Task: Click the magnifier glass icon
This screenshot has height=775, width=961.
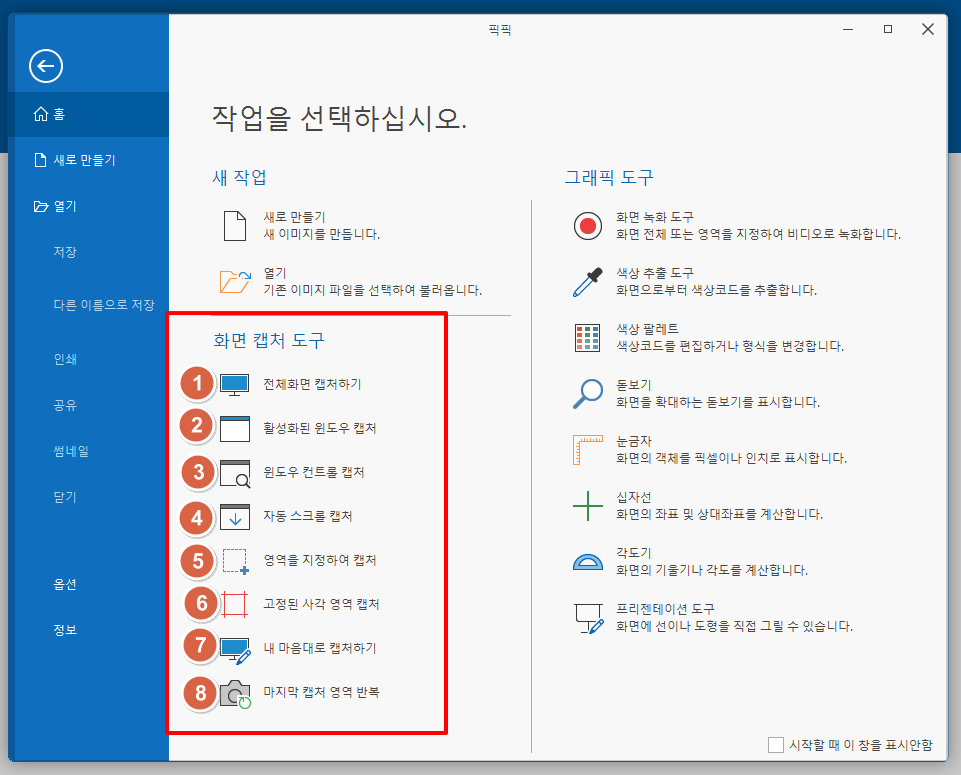Action: click(x=588, y=393)
